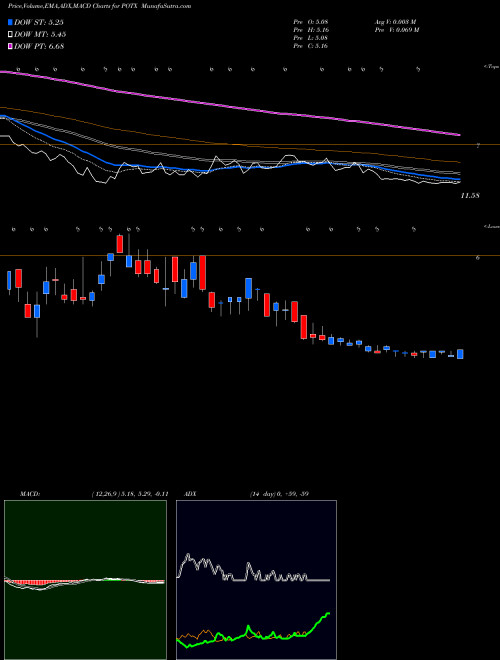Select the 'DOW PT: 6.68' legend label
Screen dimensions: 500x660
click(39, 46)
